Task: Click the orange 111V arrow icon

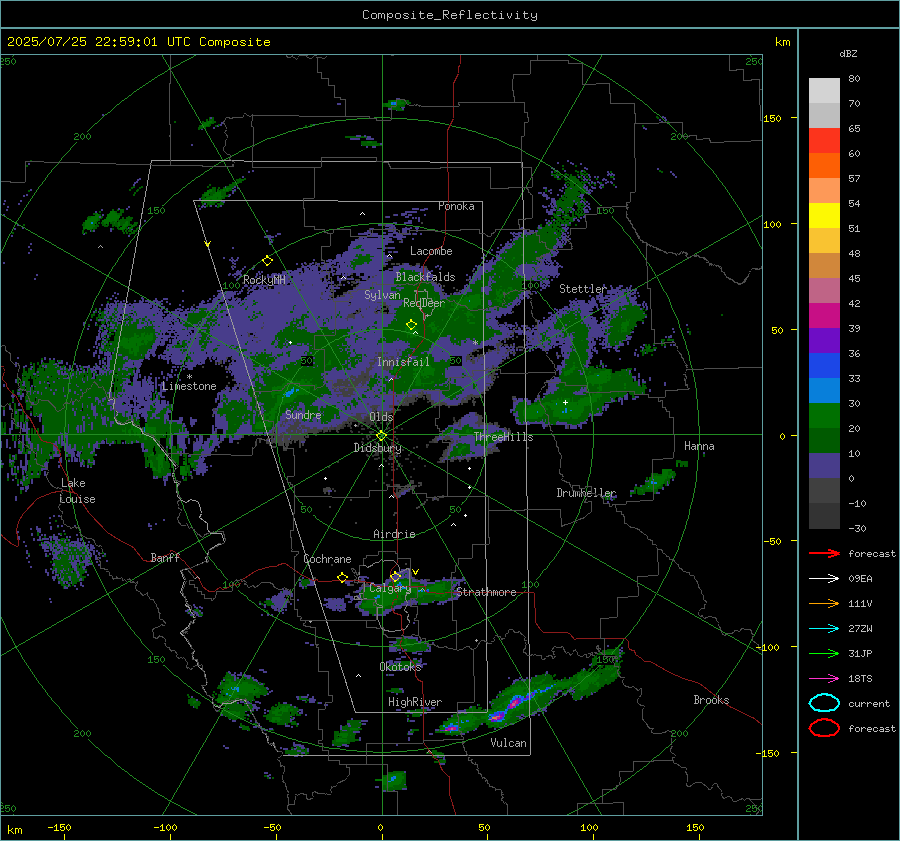Action: [x=824, y=603]
